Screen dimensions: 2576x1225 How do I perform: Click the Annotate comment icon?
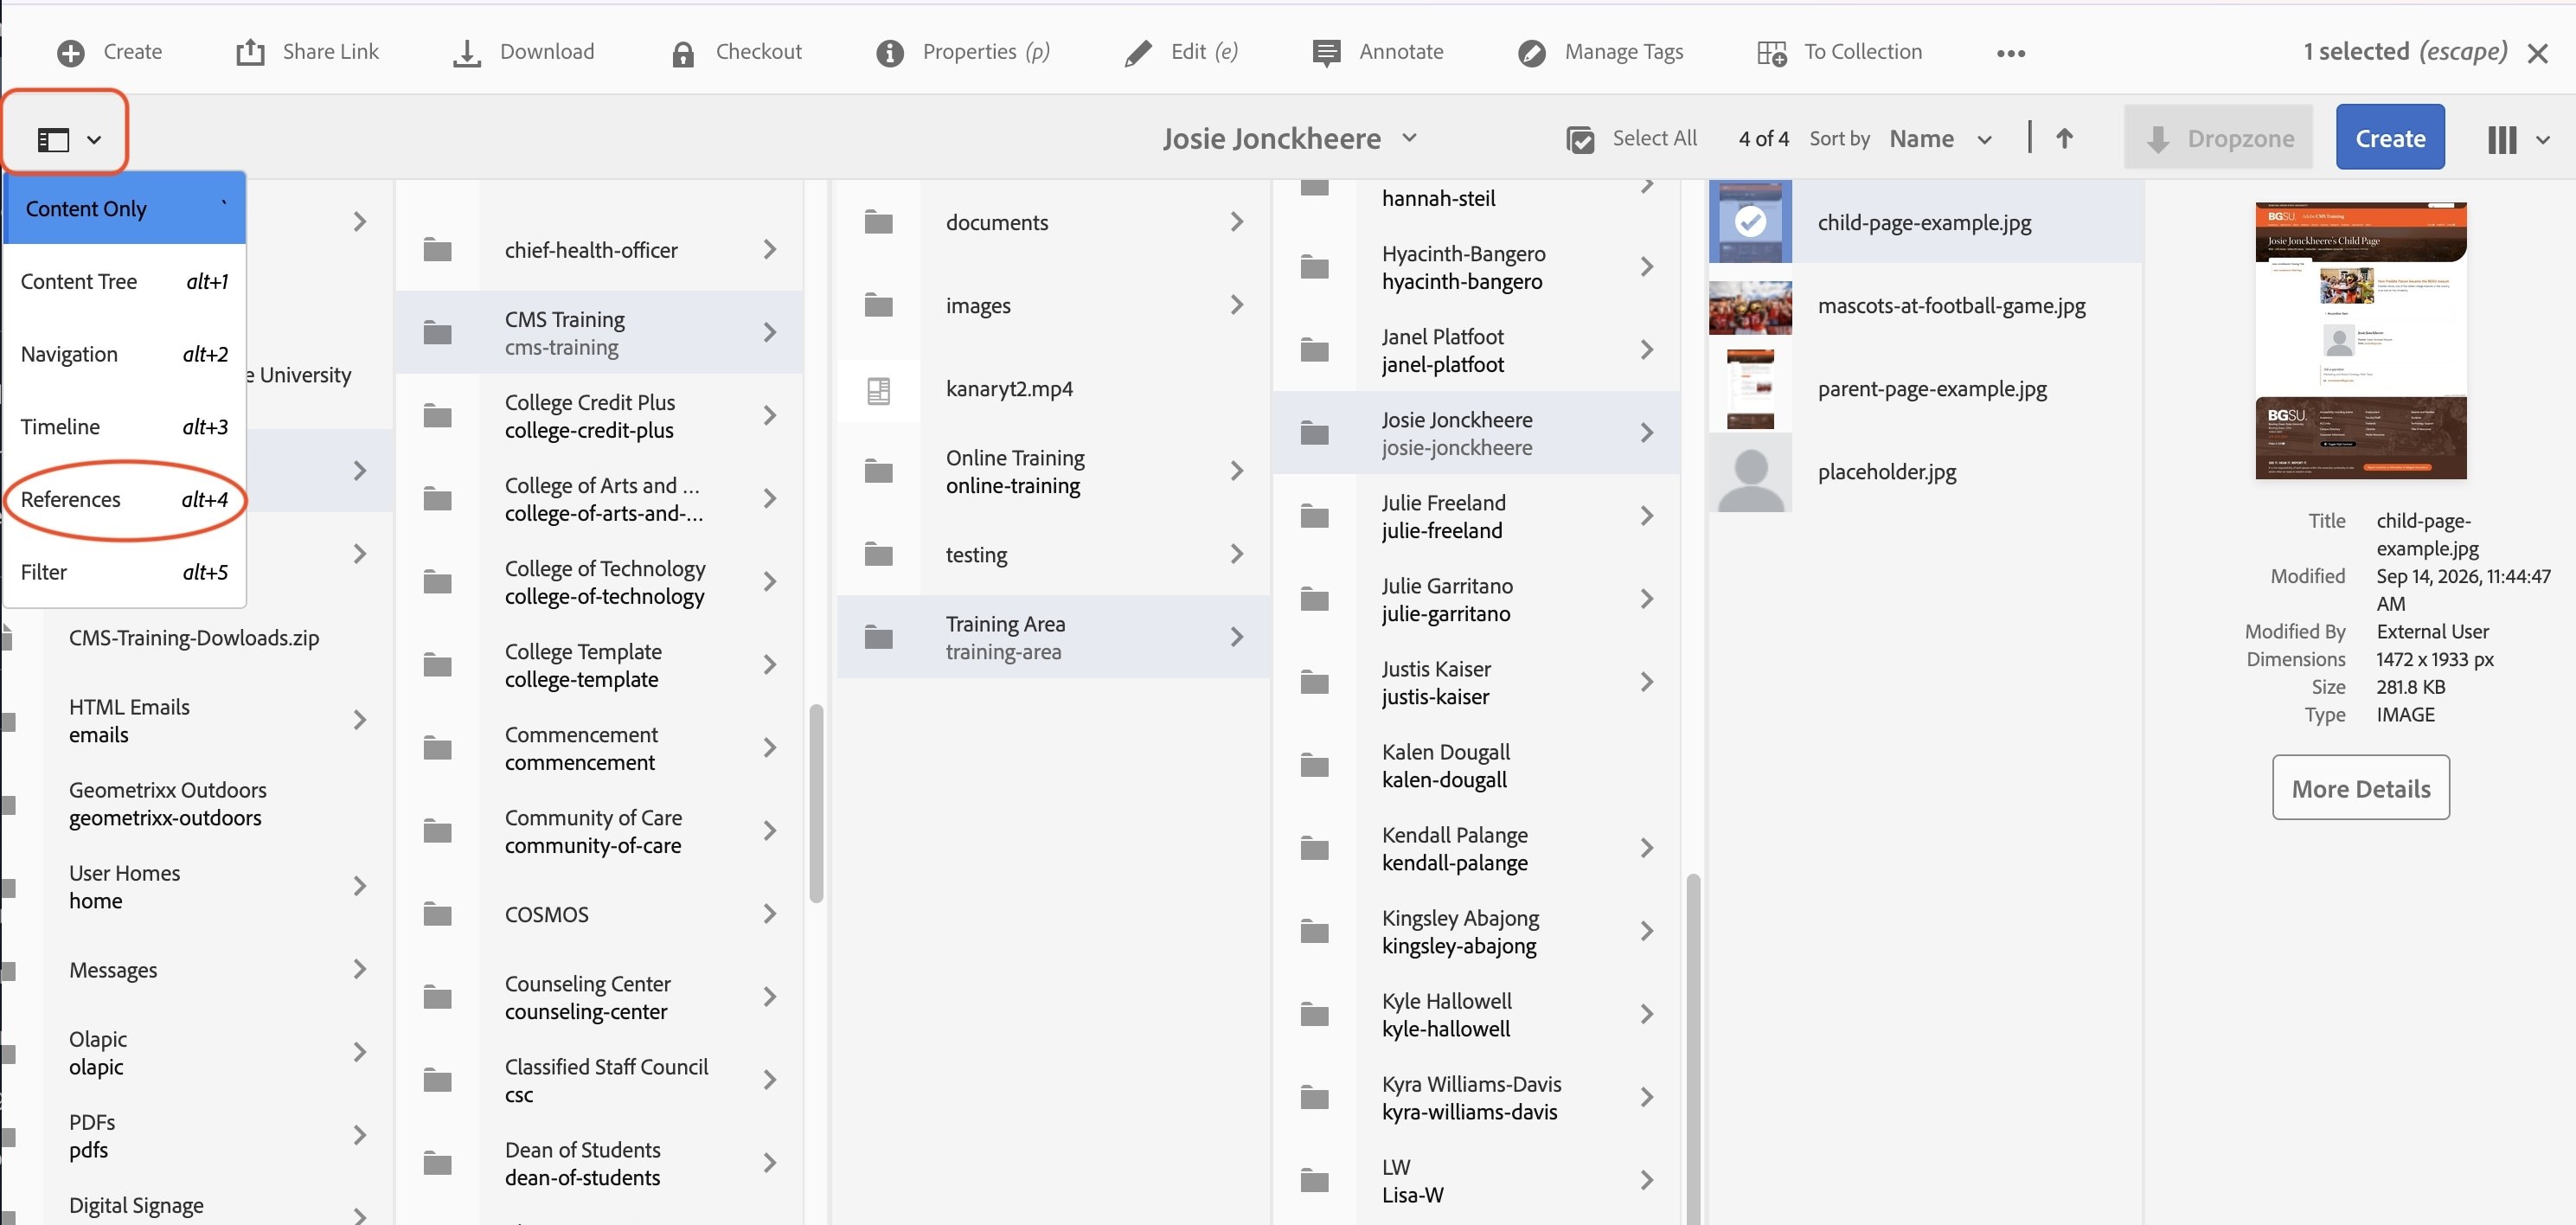point(1326,53)
